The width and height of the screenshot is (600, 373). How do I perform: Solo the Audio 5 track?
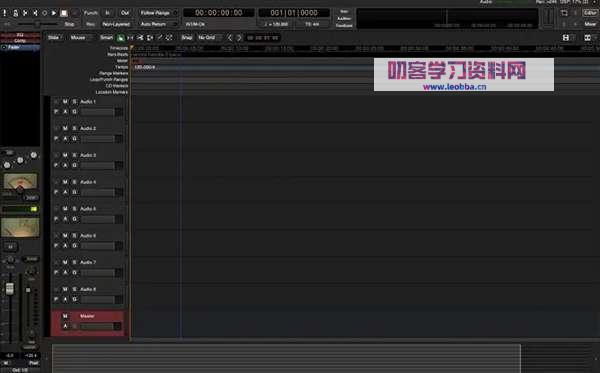pos(74,209)
